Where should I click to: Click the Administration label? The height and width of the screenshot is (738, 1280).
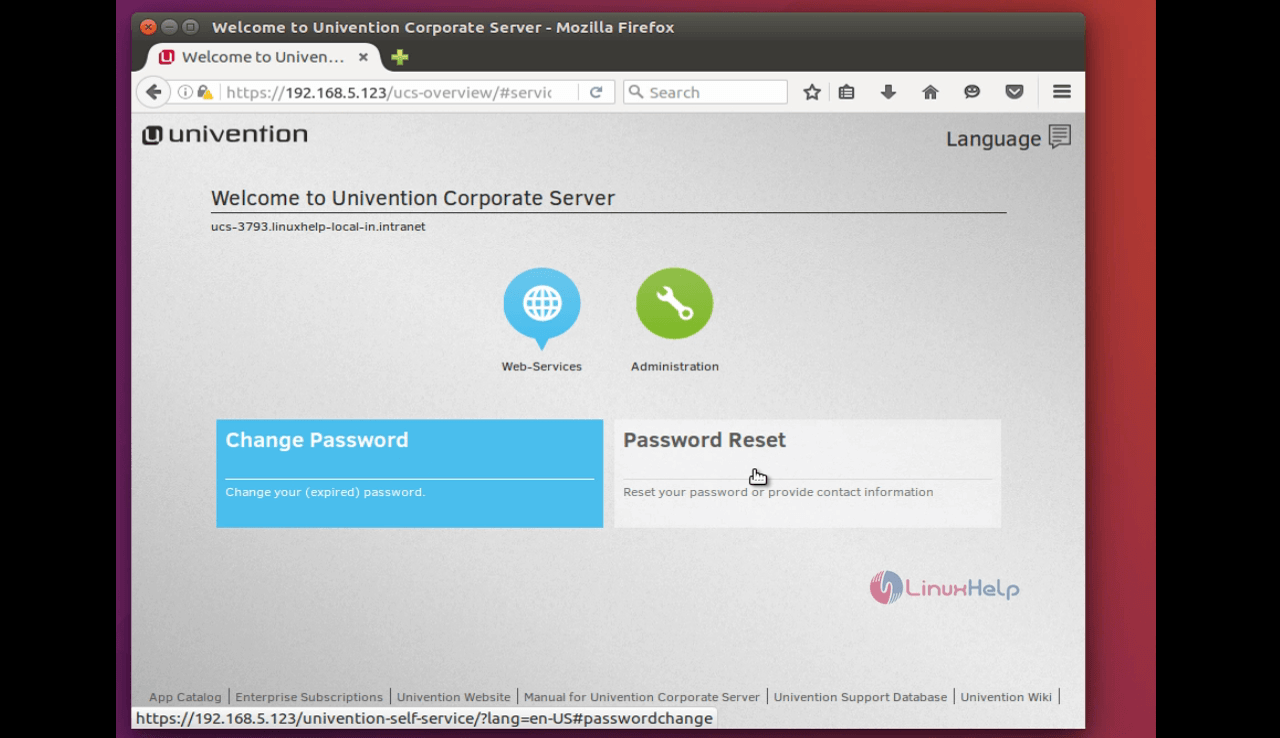[x=675, y=367]
